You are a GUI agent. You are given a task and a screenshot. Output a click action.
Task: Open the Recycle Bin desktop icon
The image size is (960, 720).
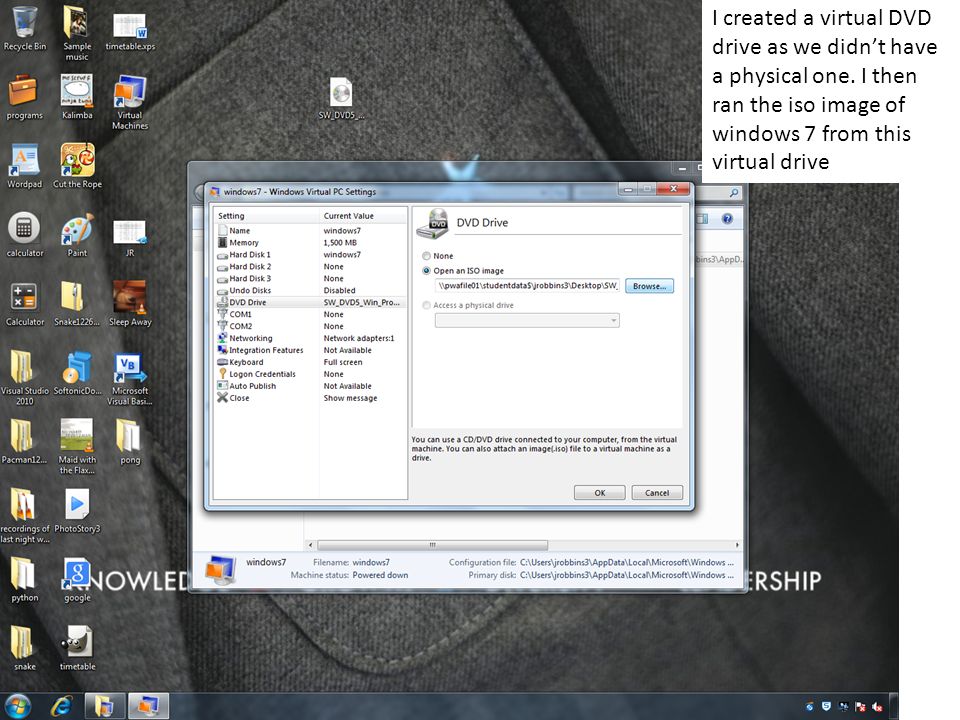24,28
